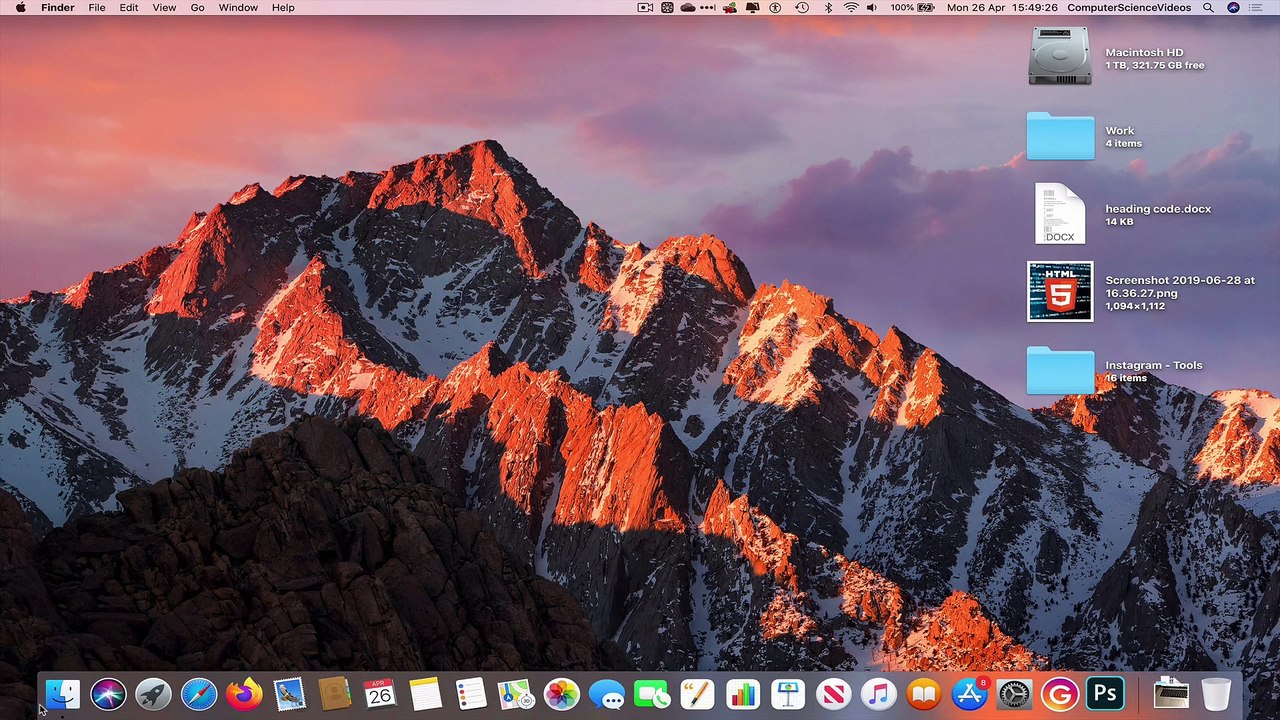Open the Music app in the Dock
The image size is (1280, 720).
pos(878,693)
